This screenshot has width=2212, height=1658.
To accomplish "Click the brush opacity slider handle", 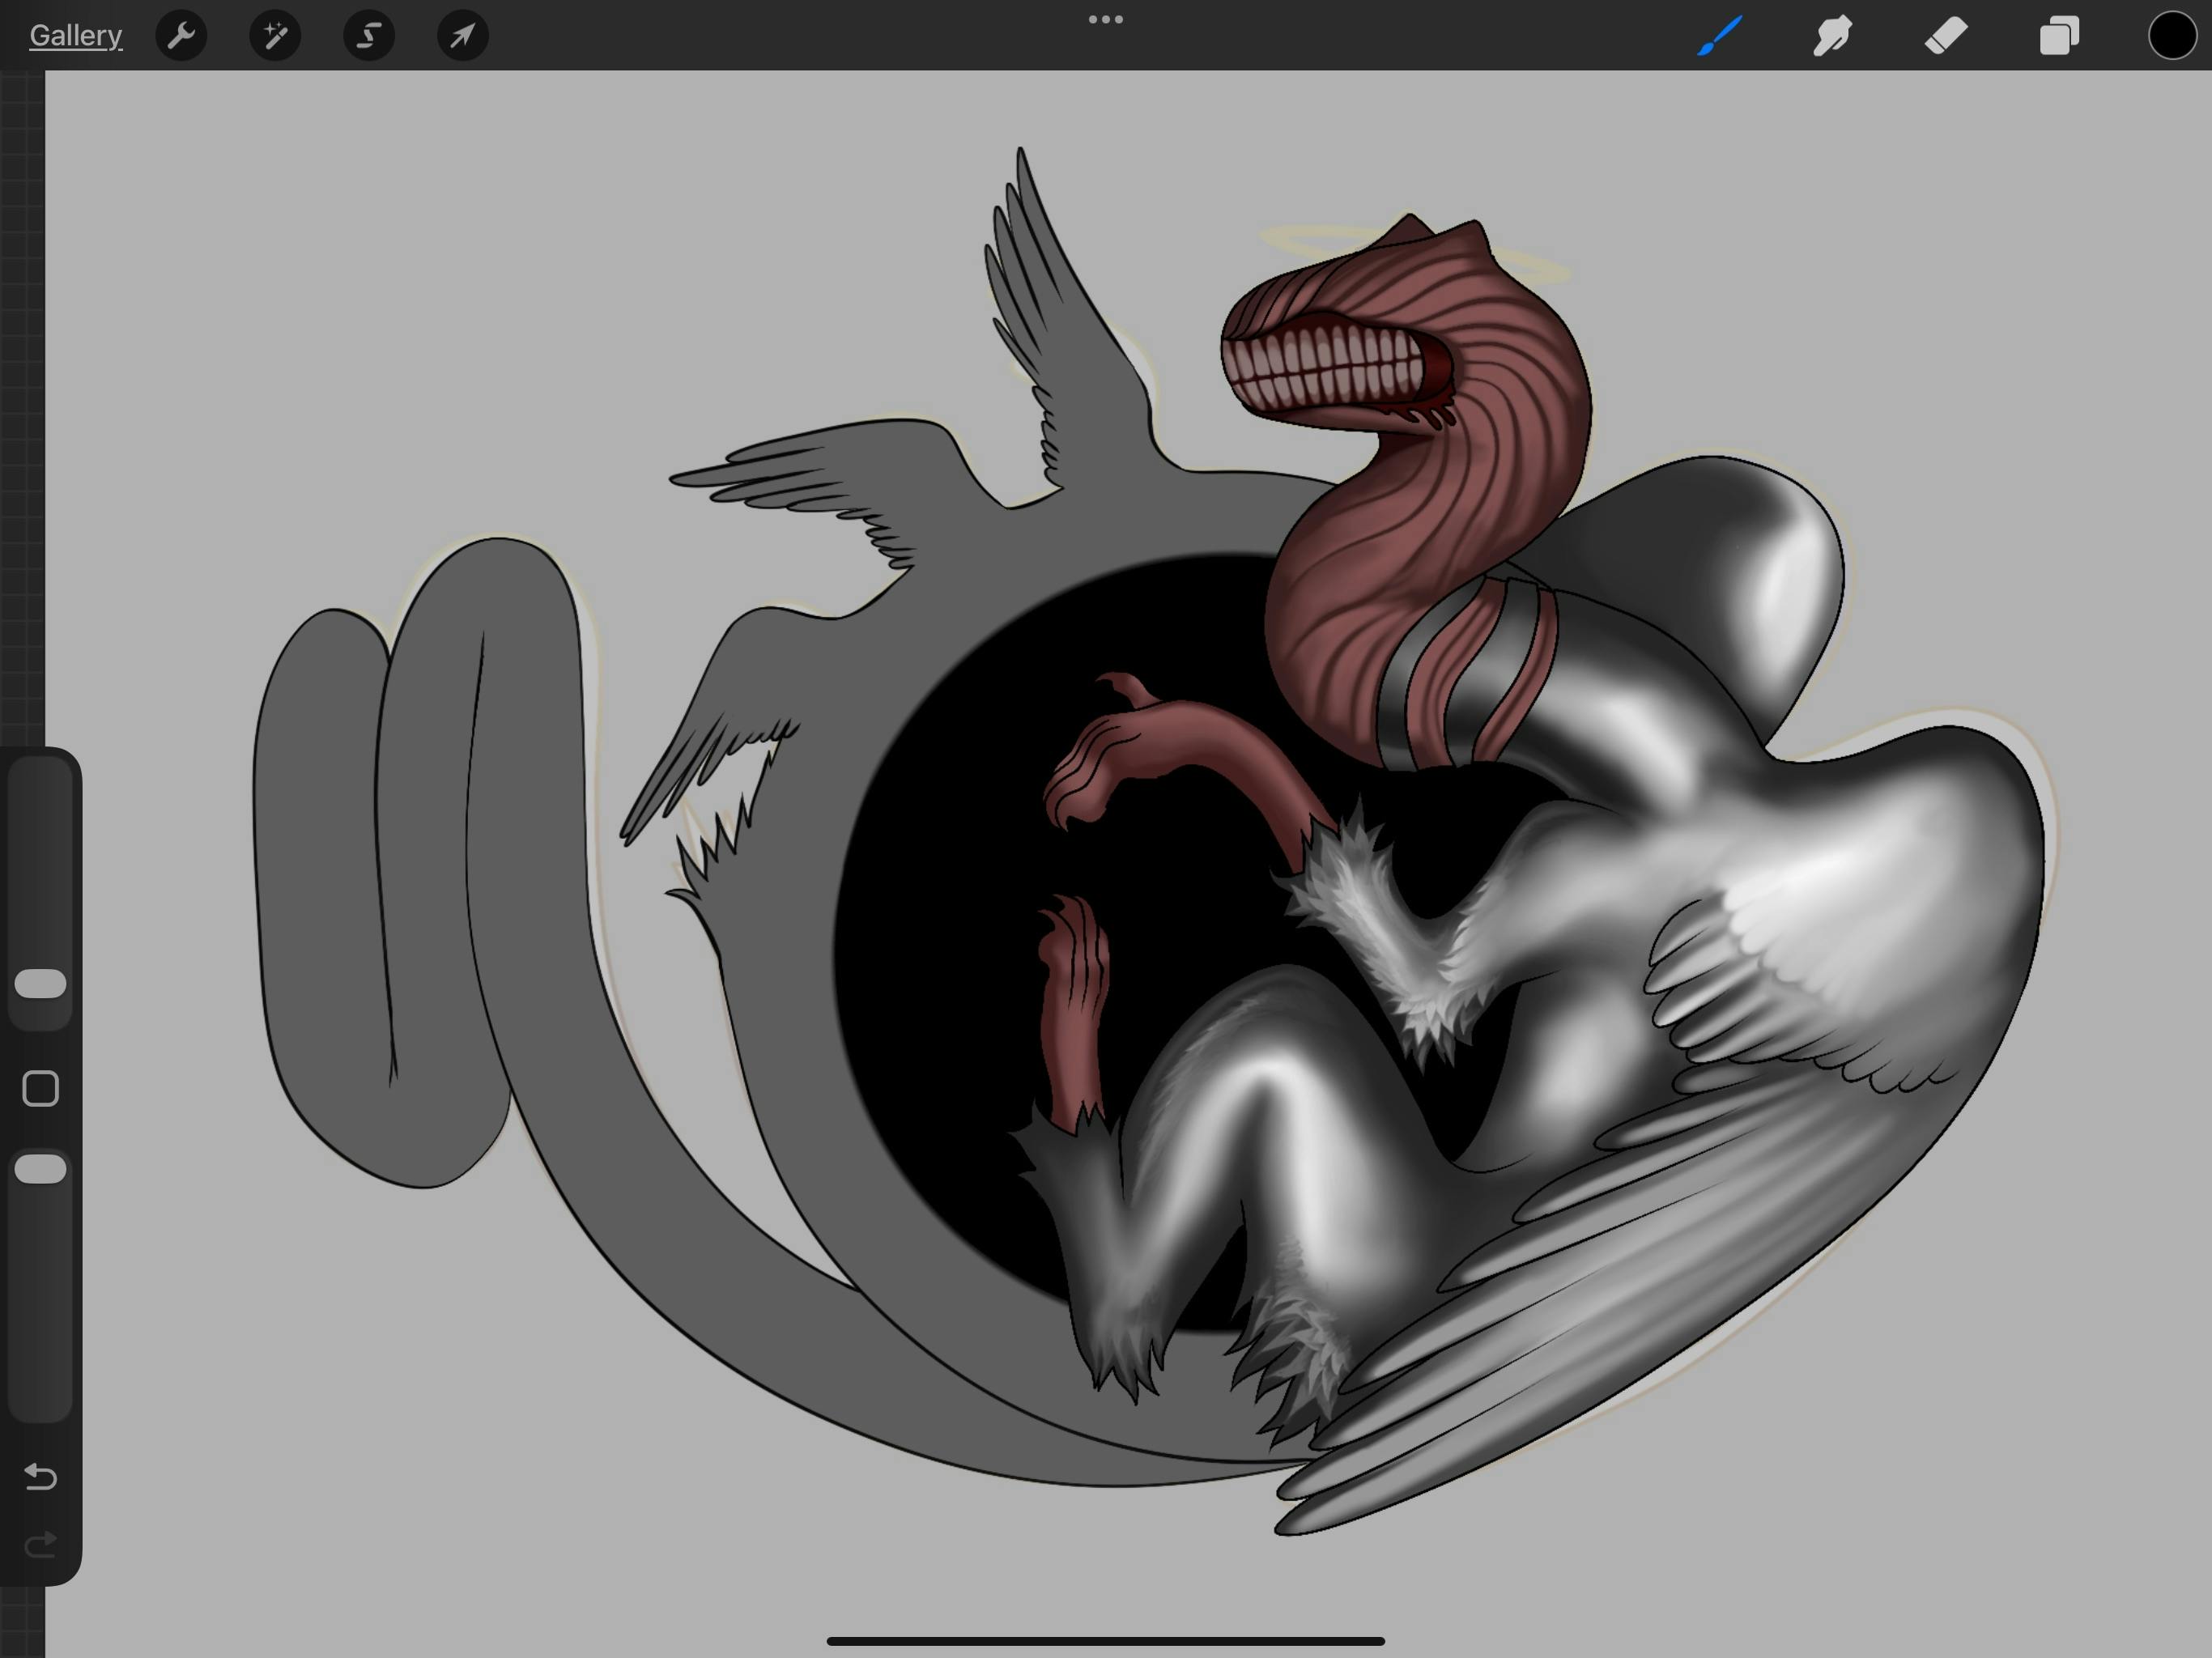I will 41,1169.
